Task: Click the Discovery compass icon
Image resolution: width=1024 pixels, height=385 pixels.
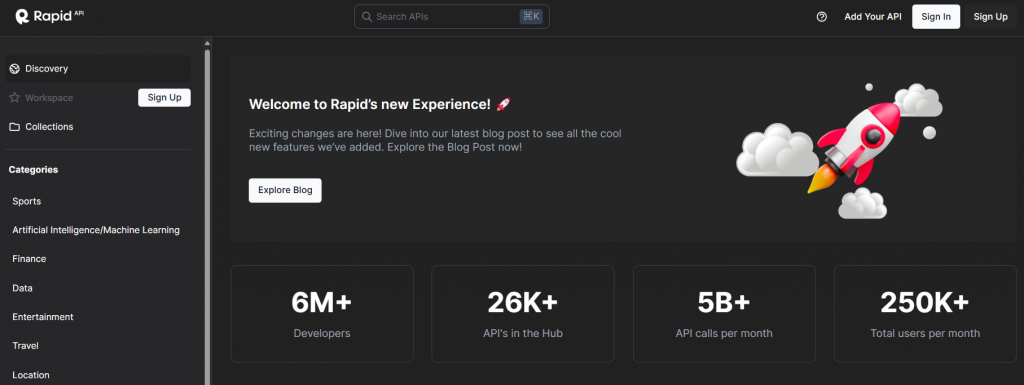Action: point(14,69)
